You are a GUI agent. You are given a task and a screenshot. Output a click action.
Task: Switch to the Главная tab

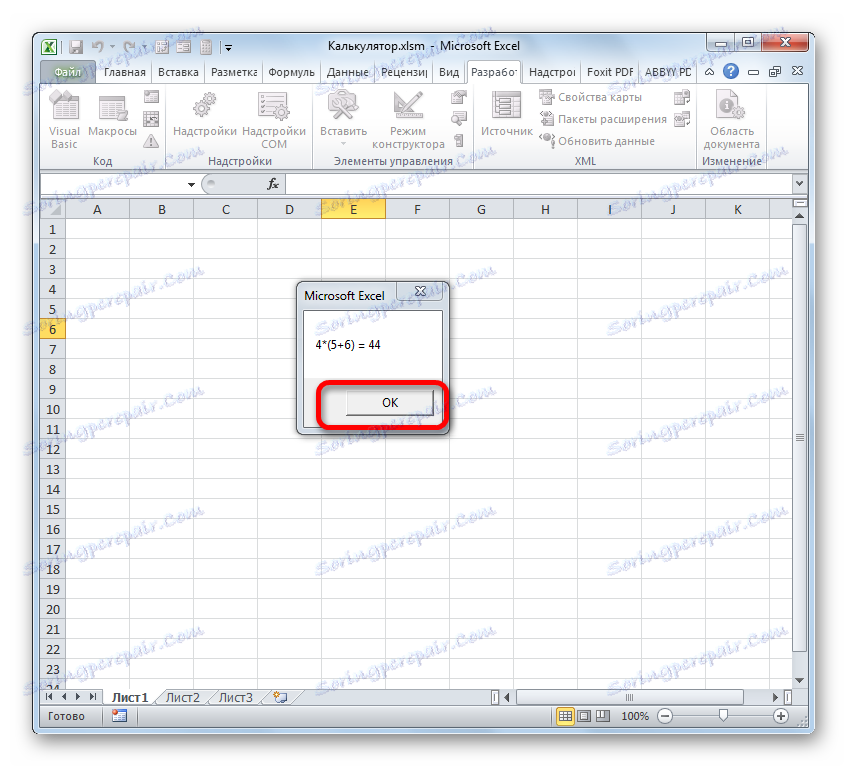(125, 72)
